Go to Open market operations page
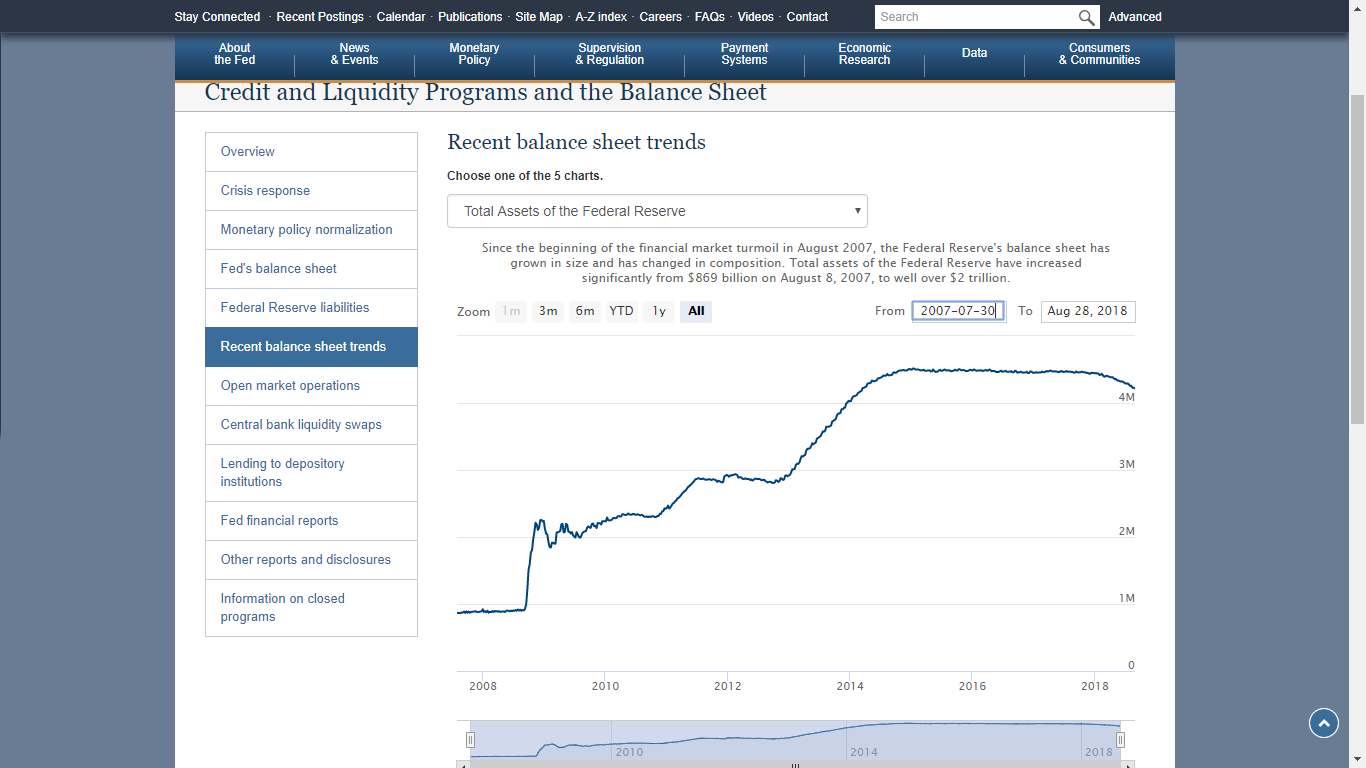 (290, 386)
